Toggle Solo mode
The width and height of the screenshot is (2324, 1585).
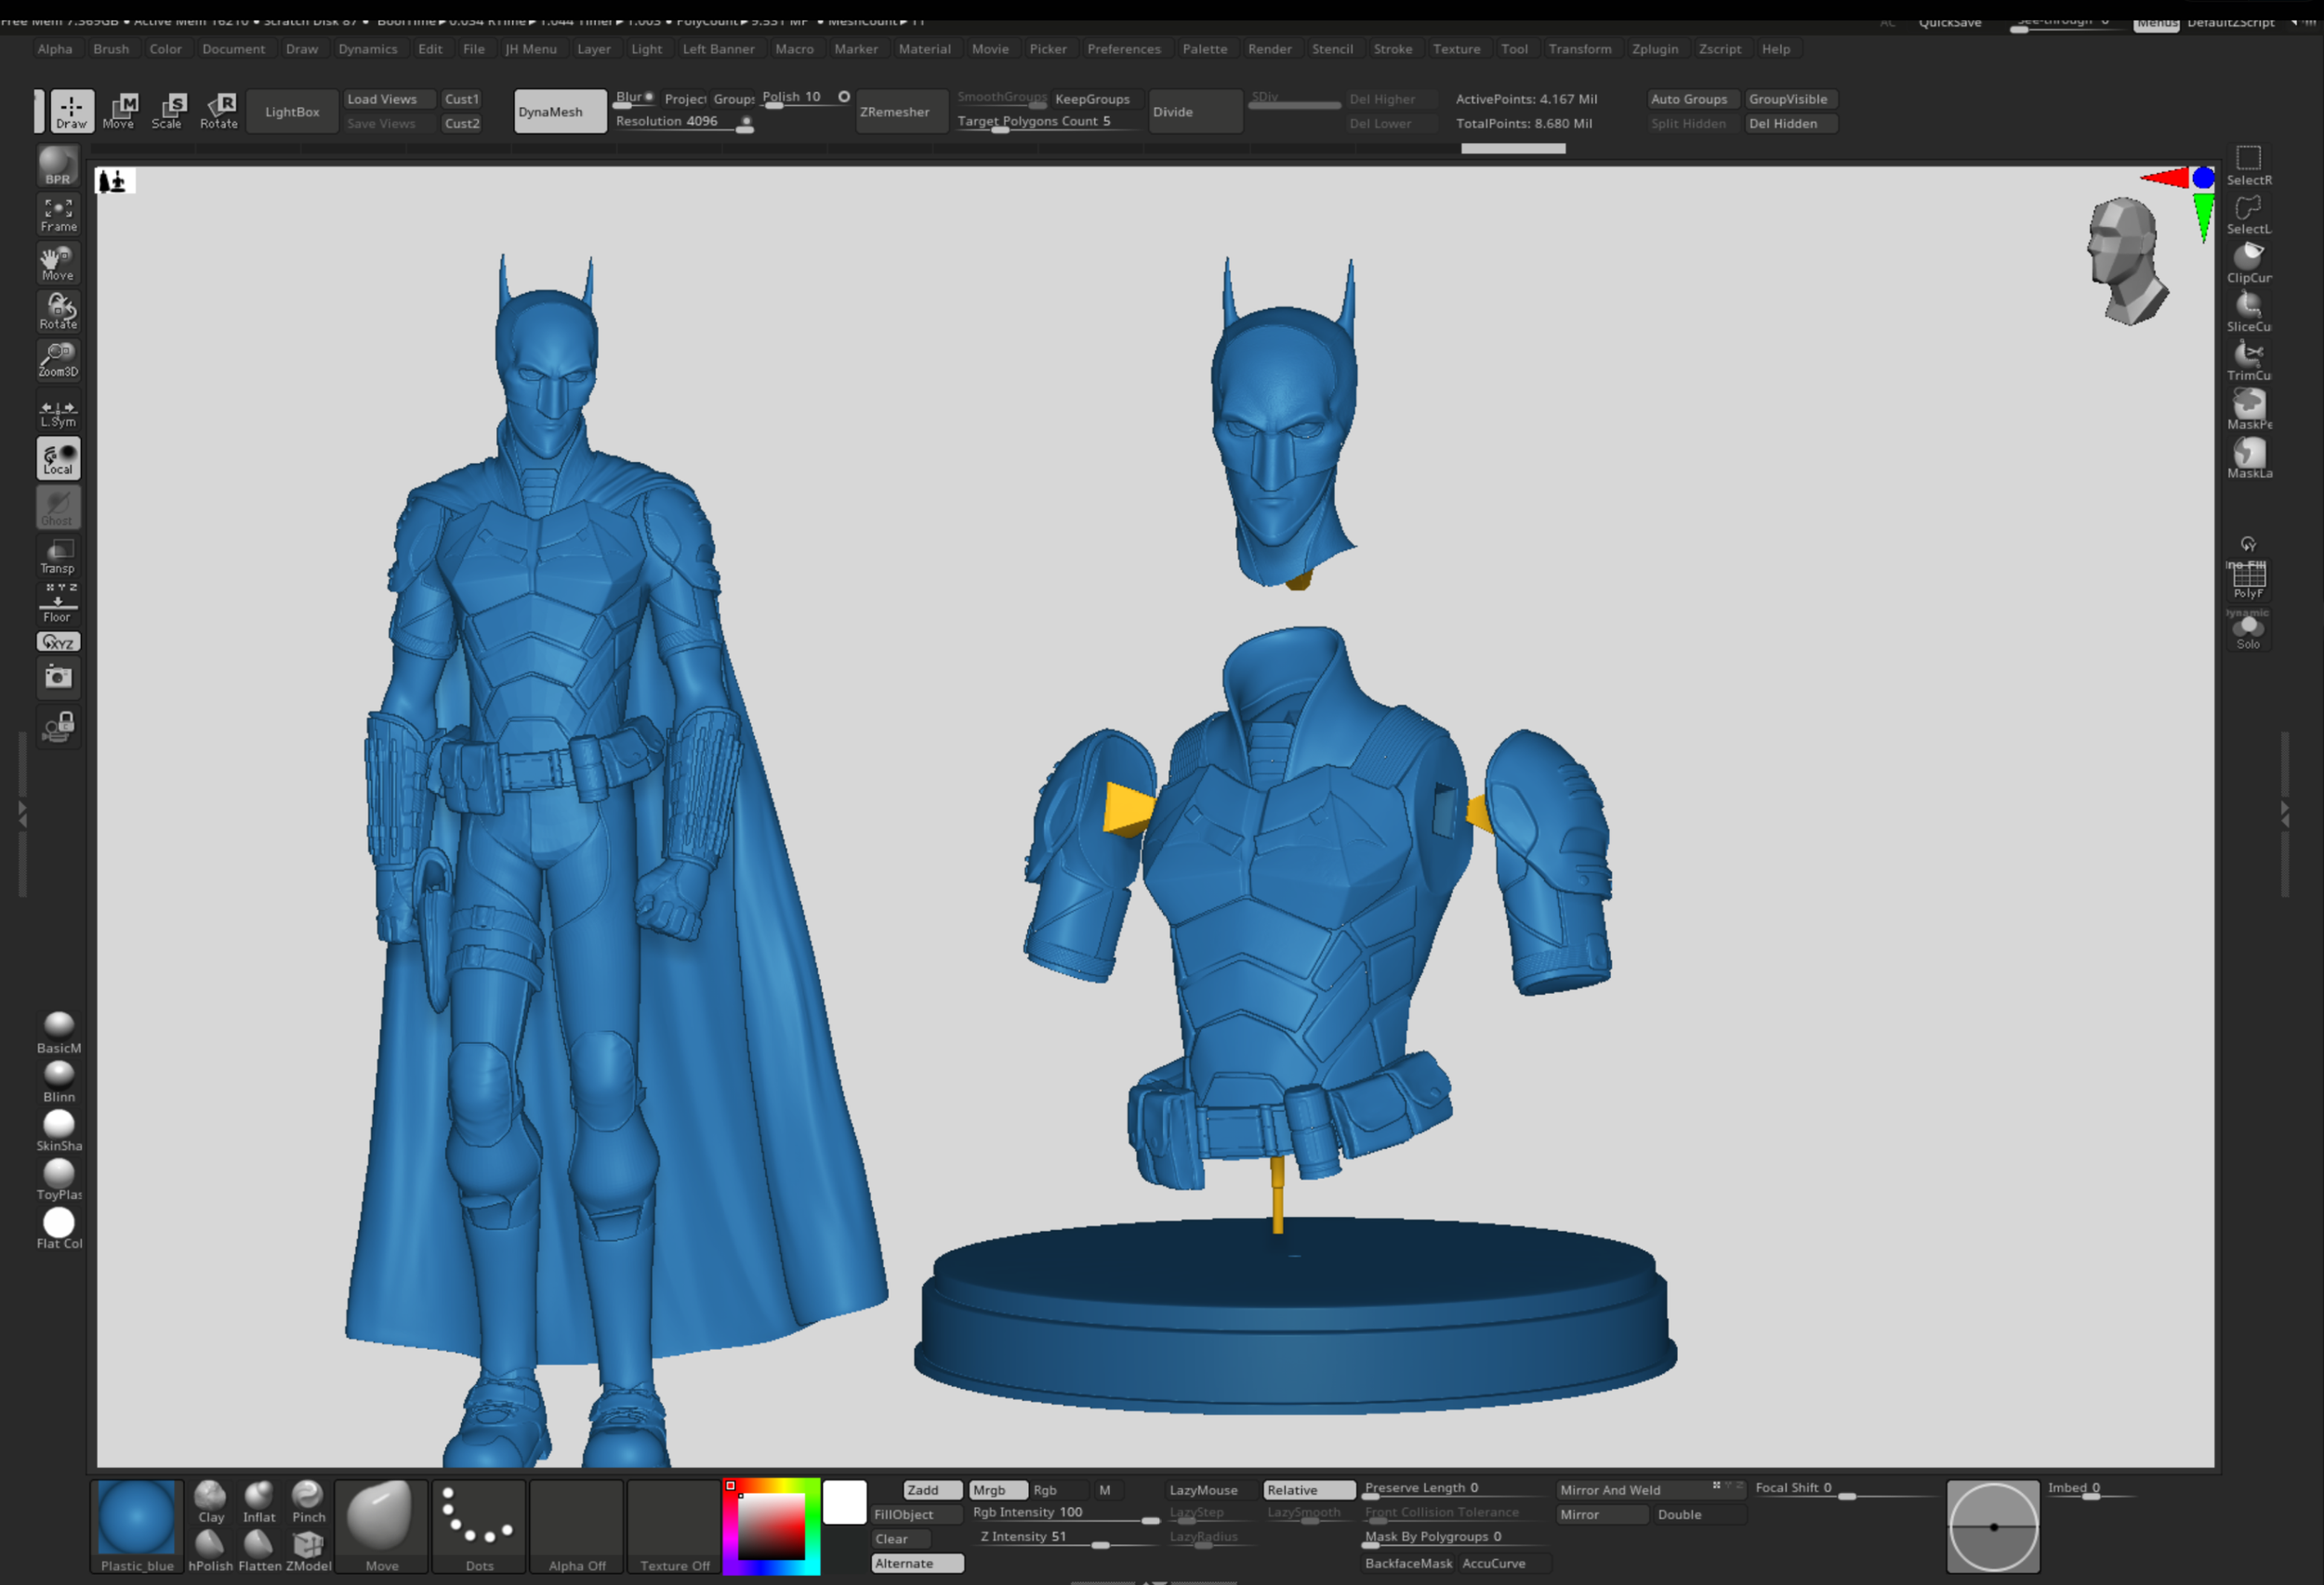click(2249, 631)
